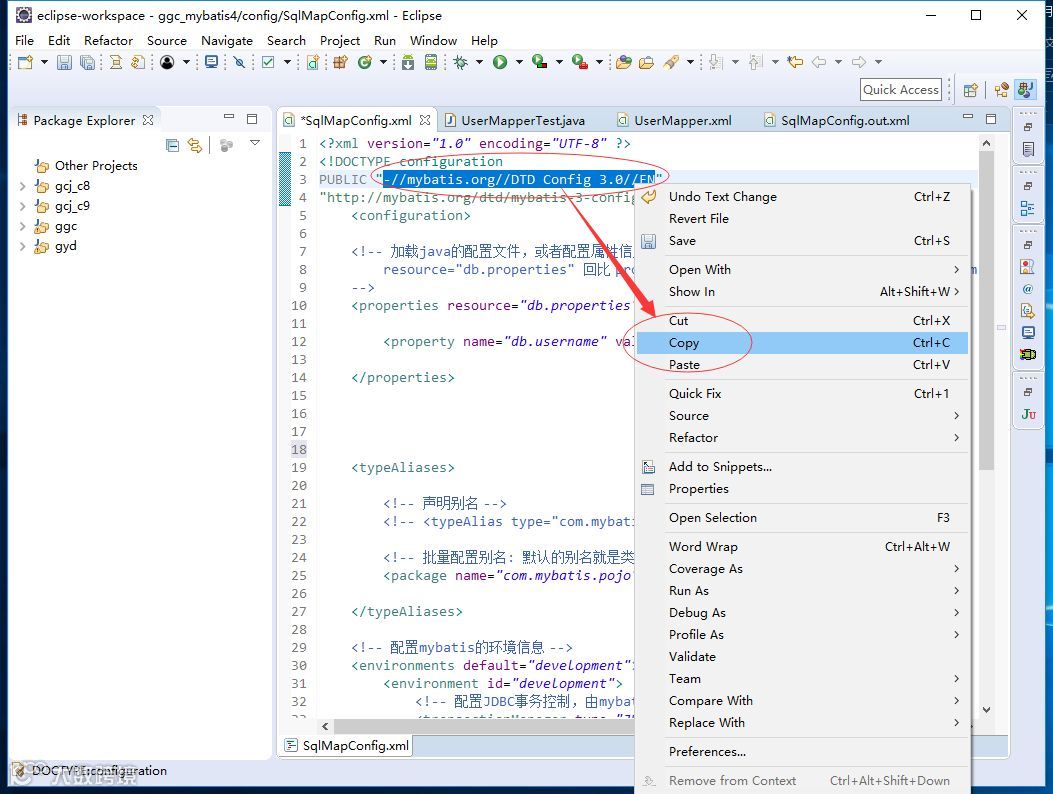Click the New Java Class icon
The height and width of the screenshot is (794, 1053).
click(365, 62)
